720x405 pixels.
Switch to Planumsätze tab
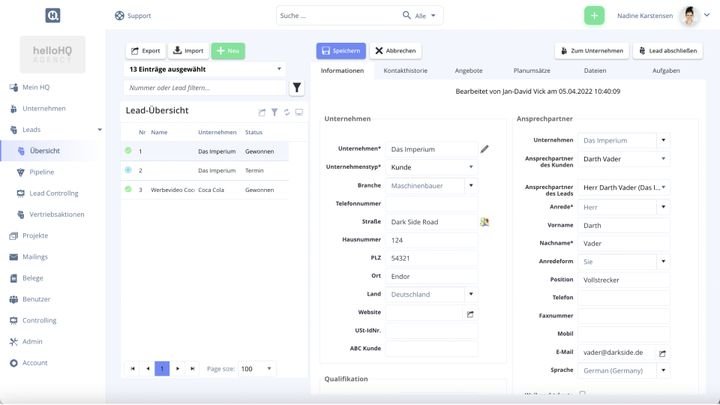click(x=532, y=71)
